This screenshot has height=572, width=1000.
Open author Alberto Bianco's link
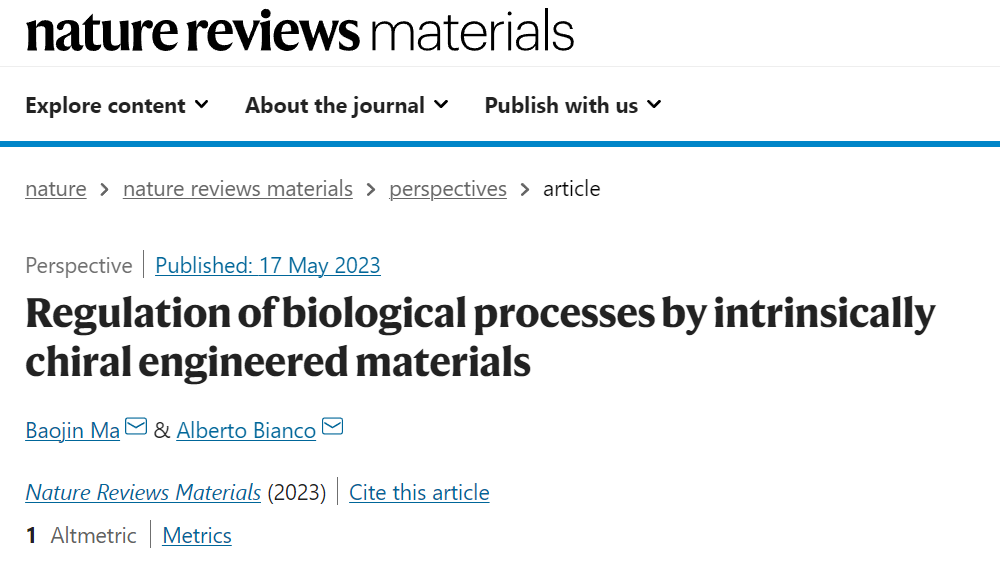(246, 430)
